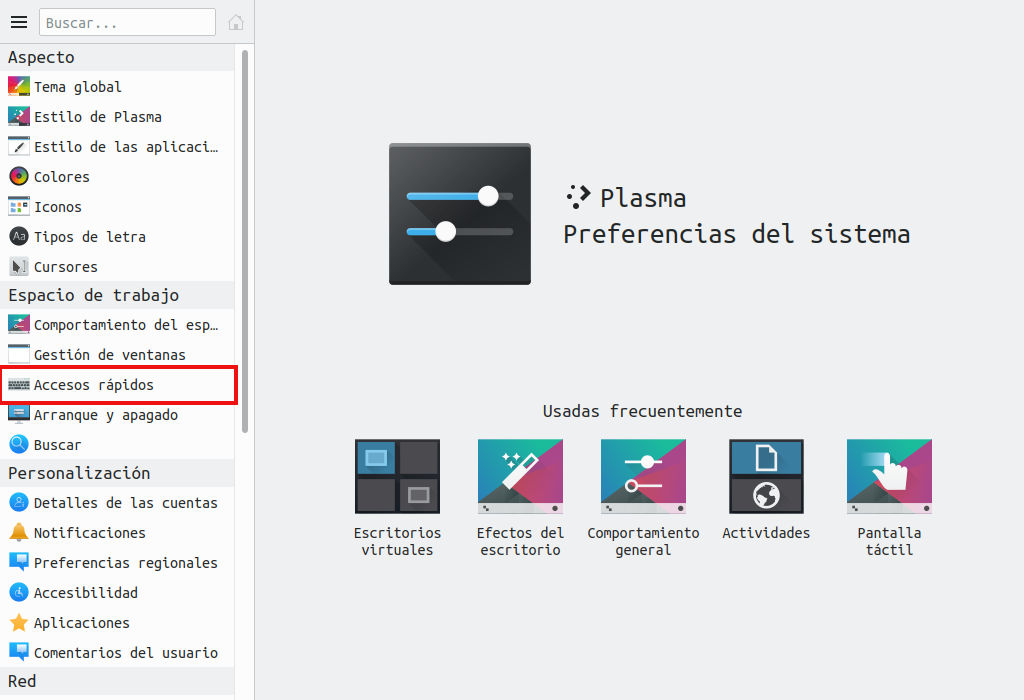Viewport: 1024px width, 700px height.
Task: Click the Buscar search field
Action: point(127,22)
